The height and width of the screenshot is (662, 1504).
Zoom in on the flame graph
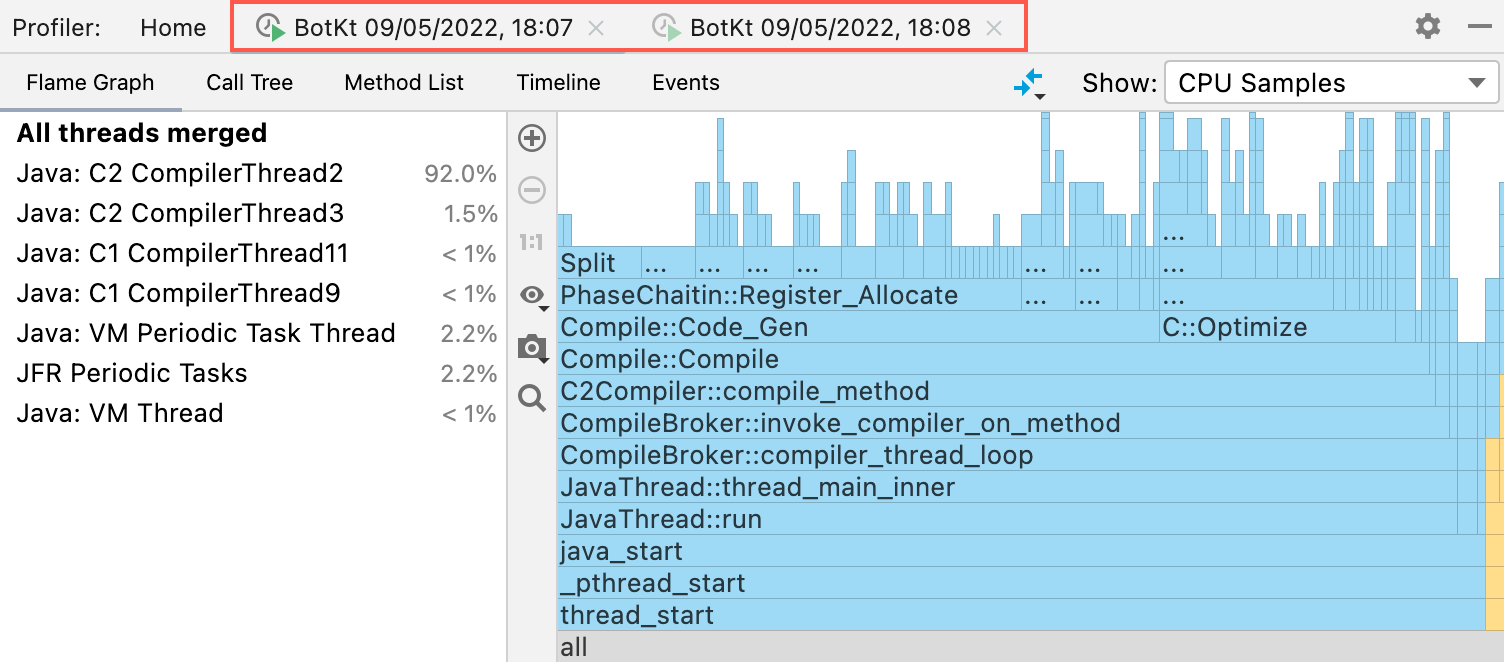[532, 138]
